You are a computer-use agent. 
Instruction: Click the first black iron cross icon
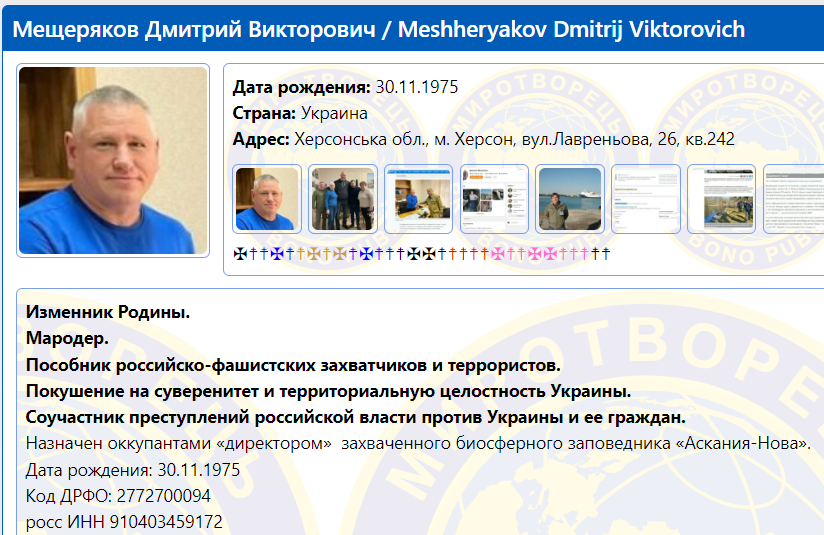pos(238,254)
